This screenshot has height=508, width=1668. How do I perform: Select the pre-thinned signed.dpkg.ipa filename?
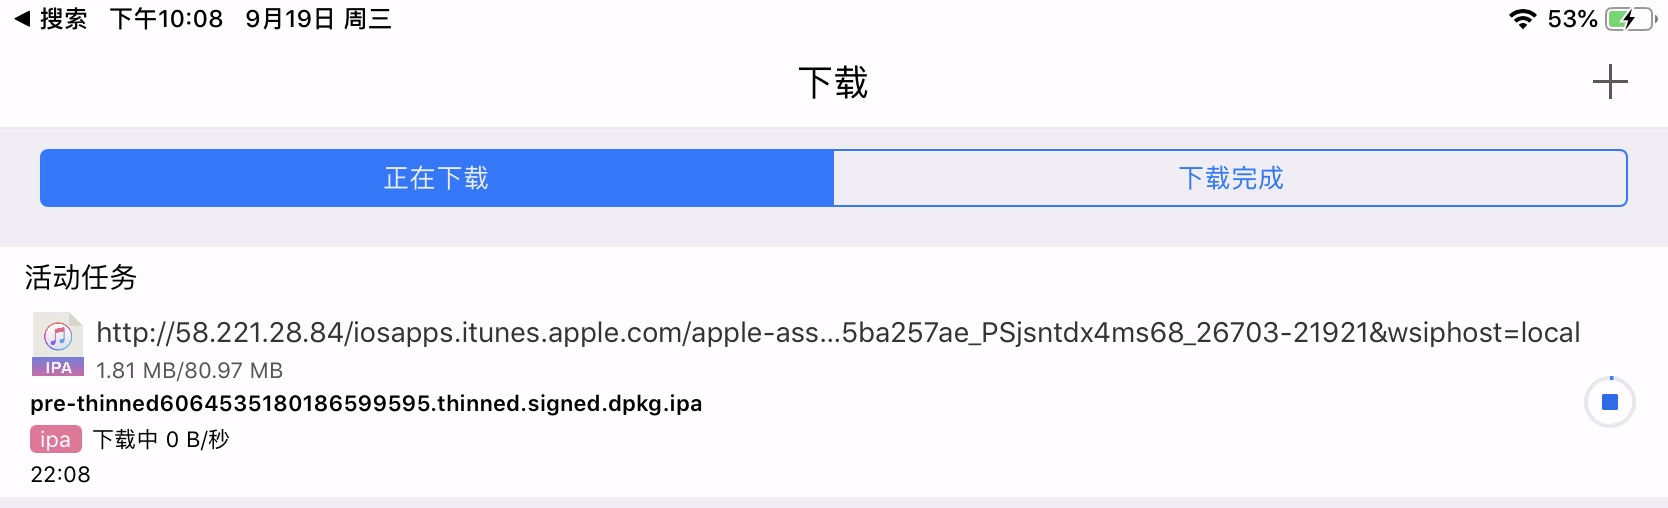pyautogui.click(x=366, y=403)
